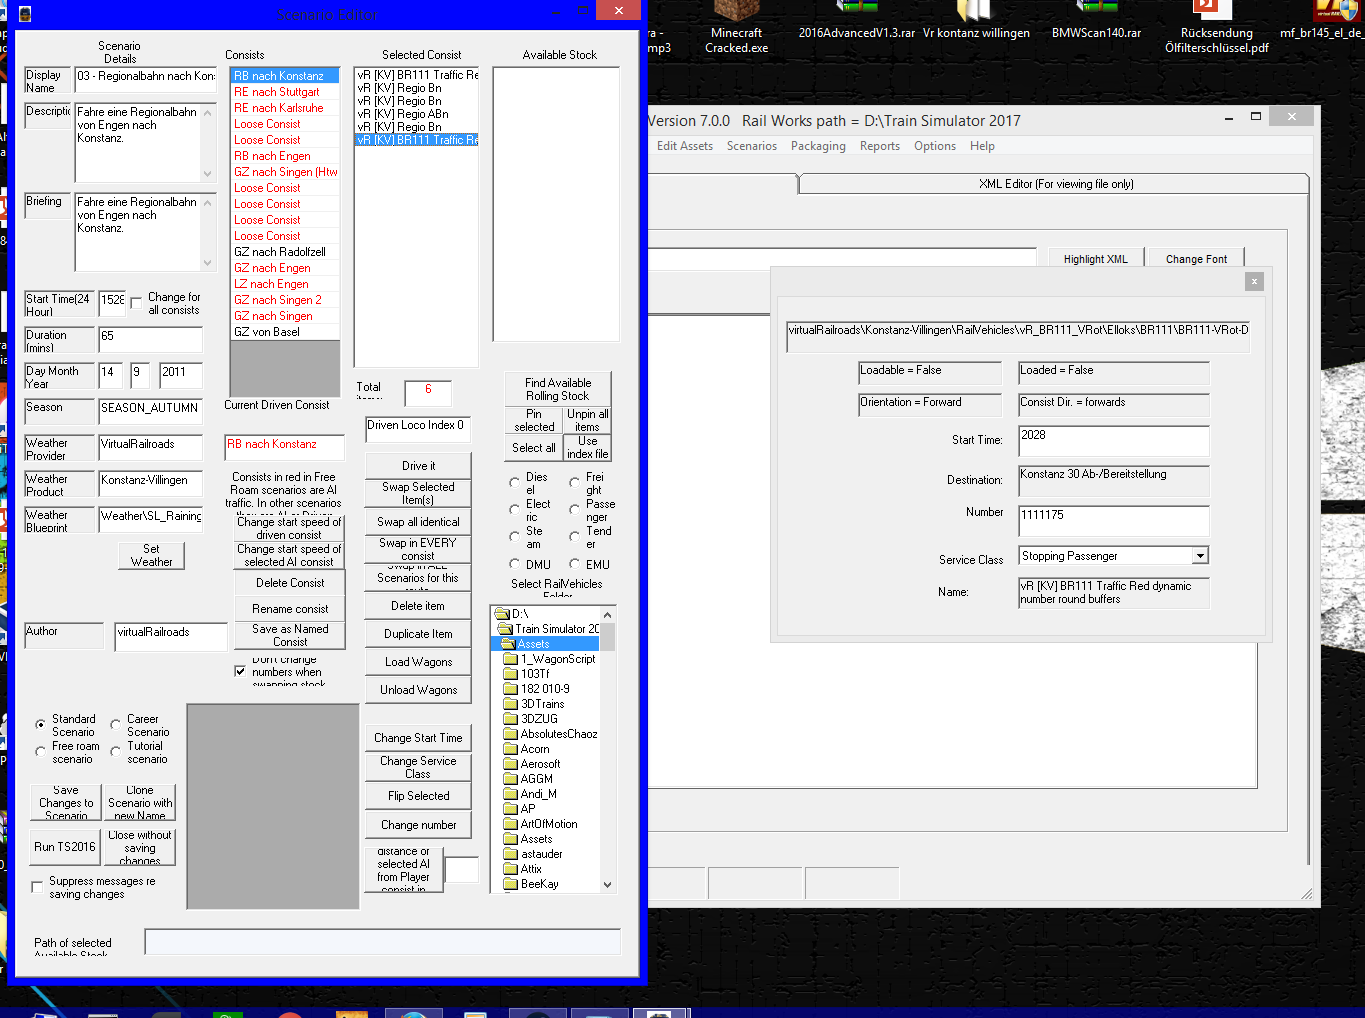
Task: Select the Electric rolling stock filter
Action: (x=514, y=510)
